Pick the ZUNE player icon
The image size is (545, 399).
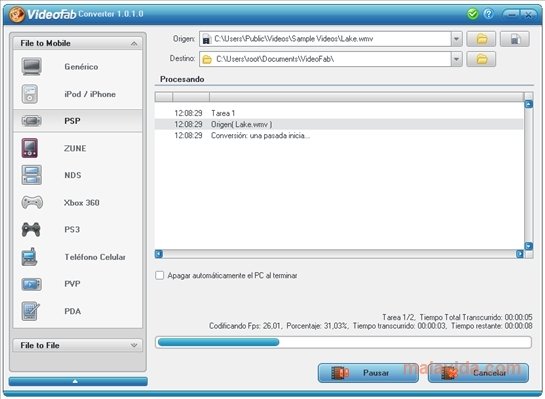30,148
